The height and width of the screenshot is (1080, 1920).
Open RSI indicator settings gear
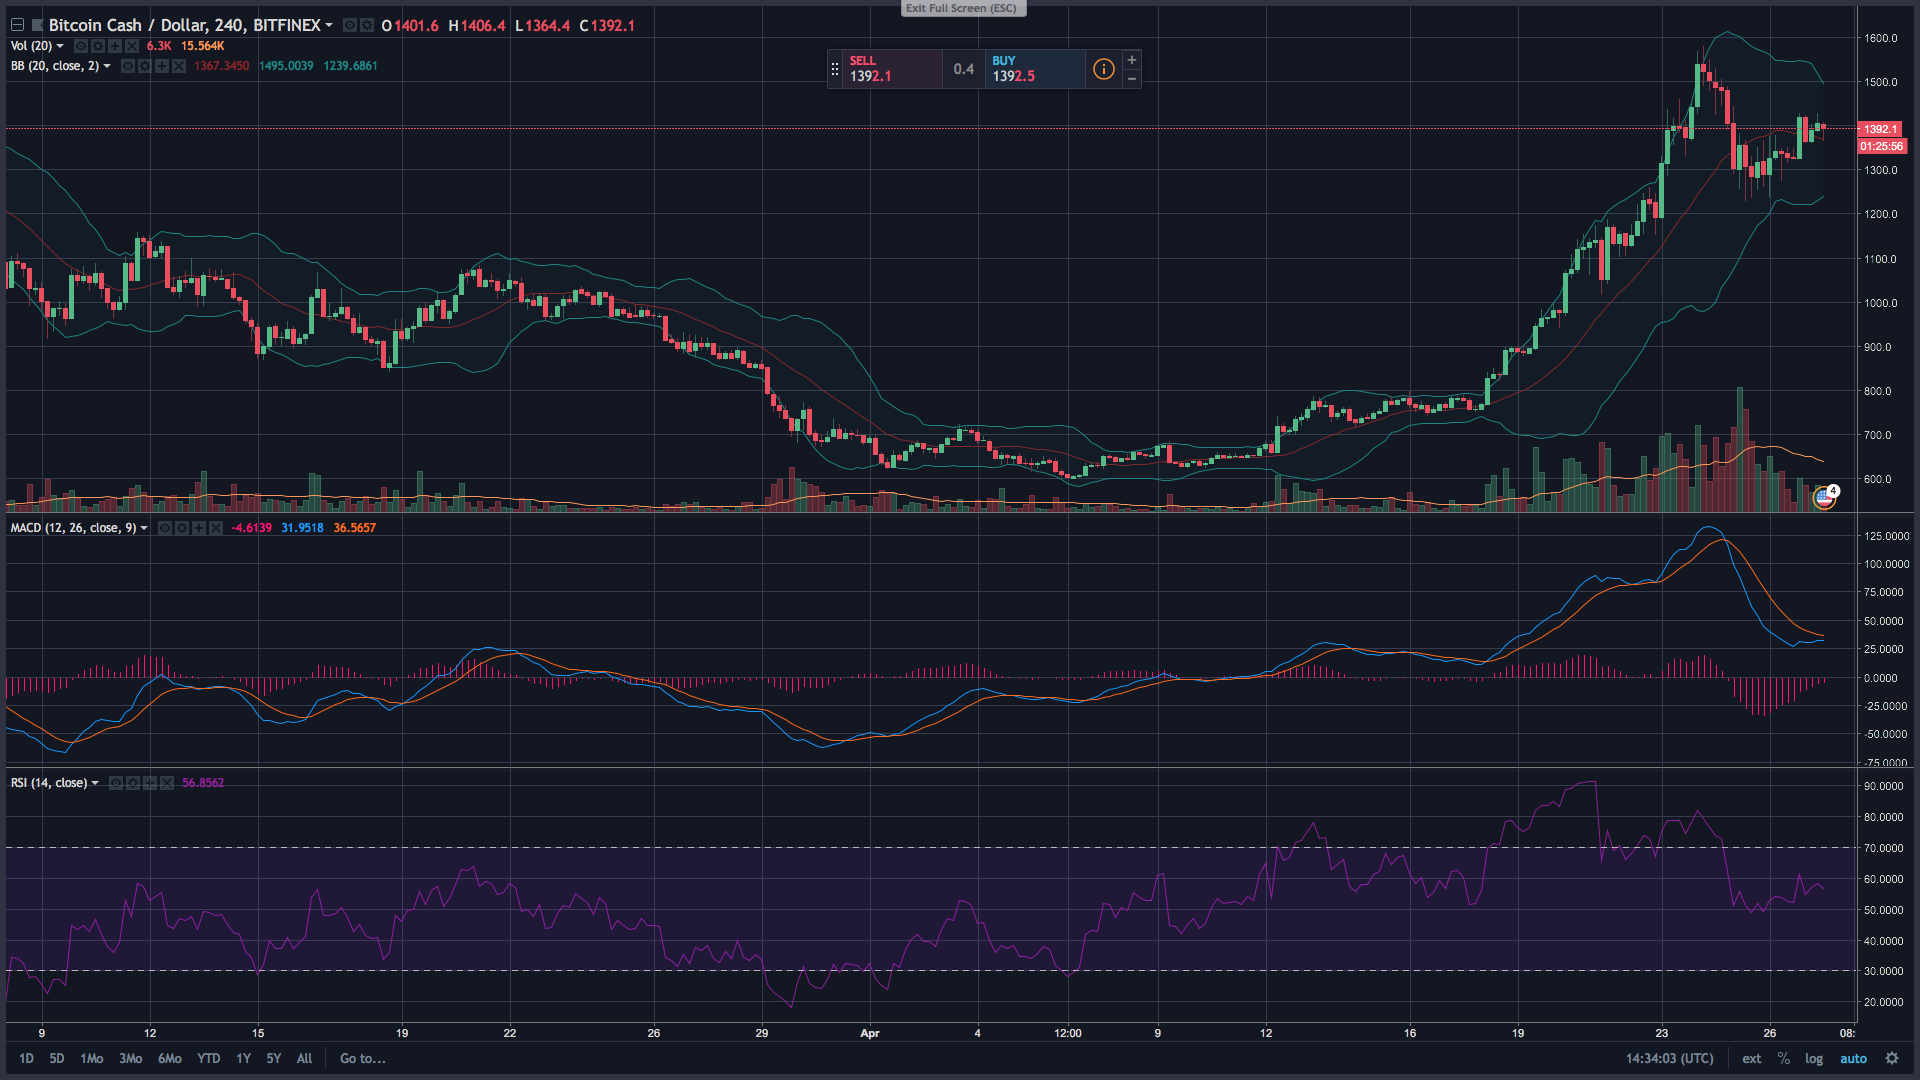click(x=133, y=783)
